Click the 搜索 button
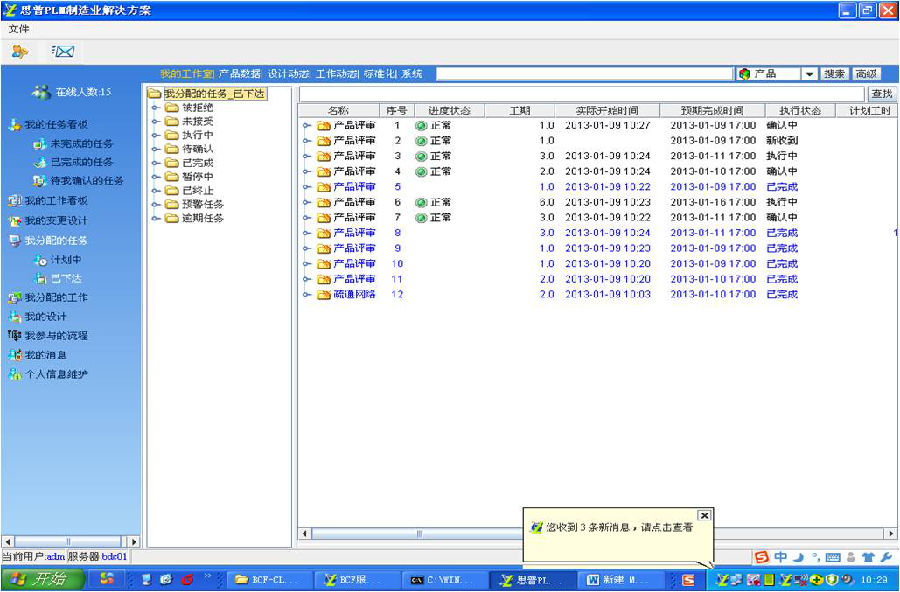The image size is (900, 592). click(834, 74)
